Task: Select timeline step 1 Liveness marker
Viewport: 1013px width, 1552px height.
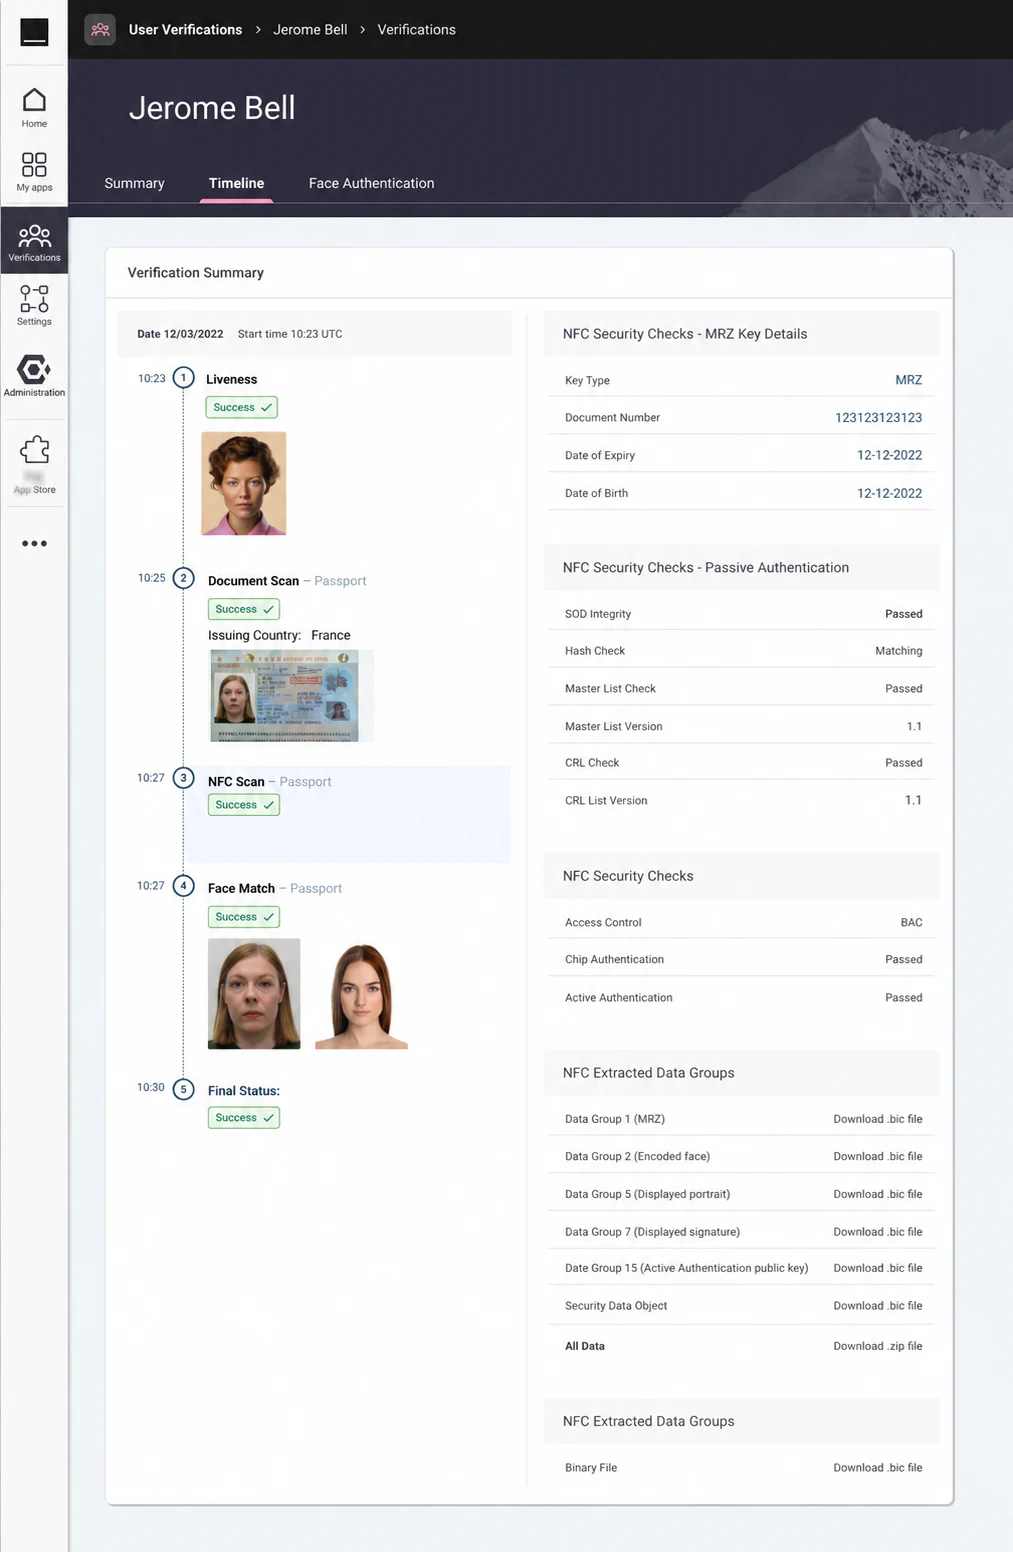Action: 183,378
